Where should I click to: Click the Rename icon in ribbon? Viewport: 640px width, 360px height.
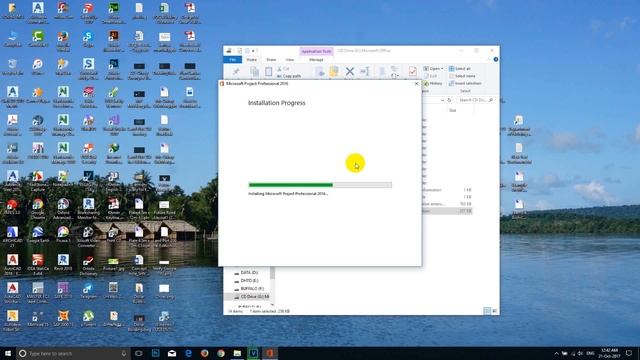point(364,72)
